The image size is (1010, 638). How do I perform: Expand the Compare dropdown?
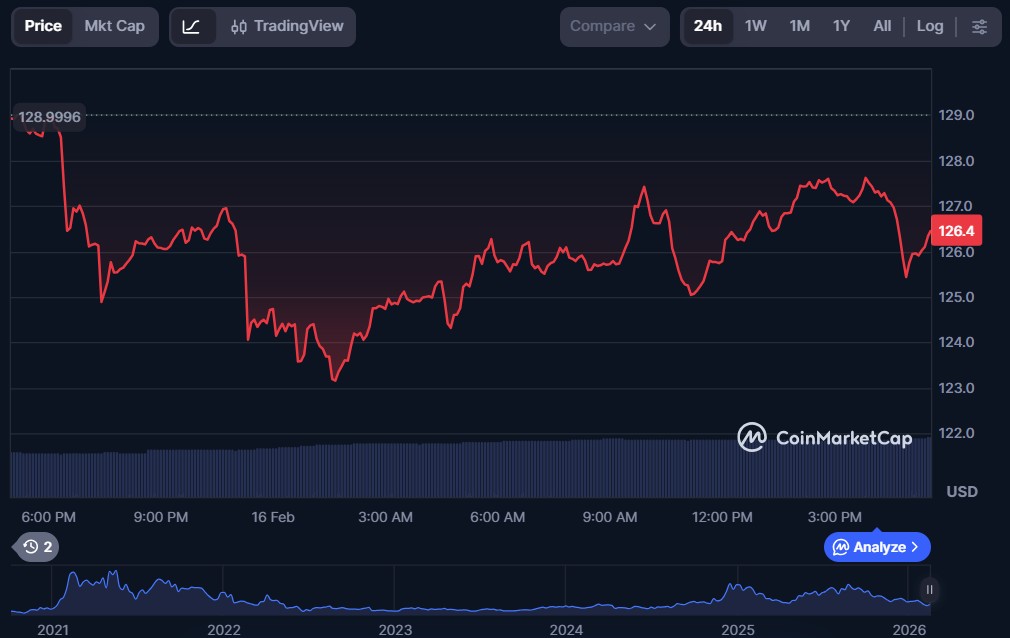[x=614, y=27]
